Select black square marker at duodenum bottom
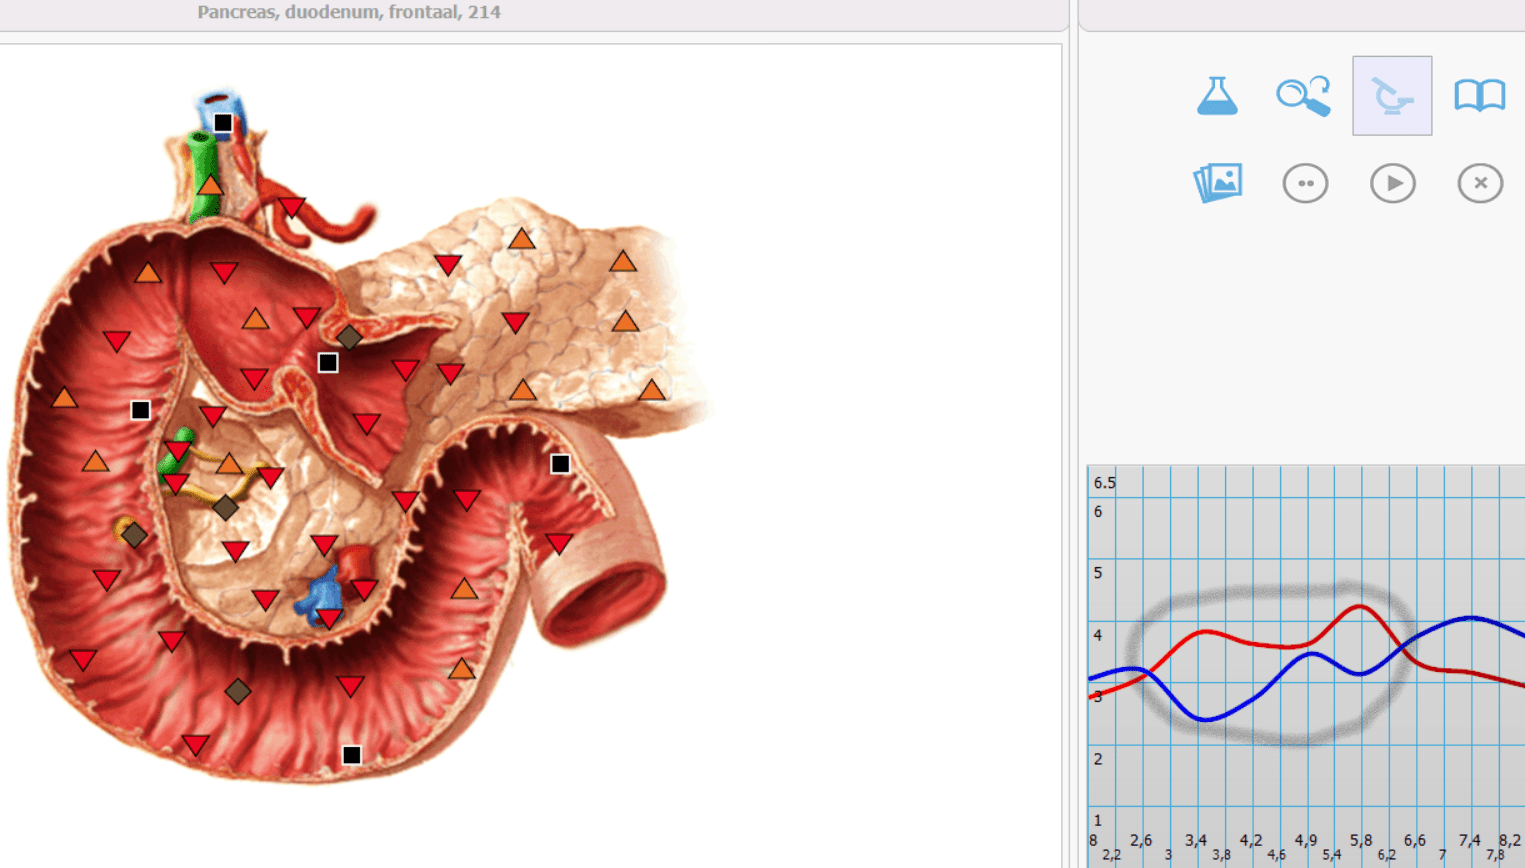1525x868 pixels. (352, 755)
